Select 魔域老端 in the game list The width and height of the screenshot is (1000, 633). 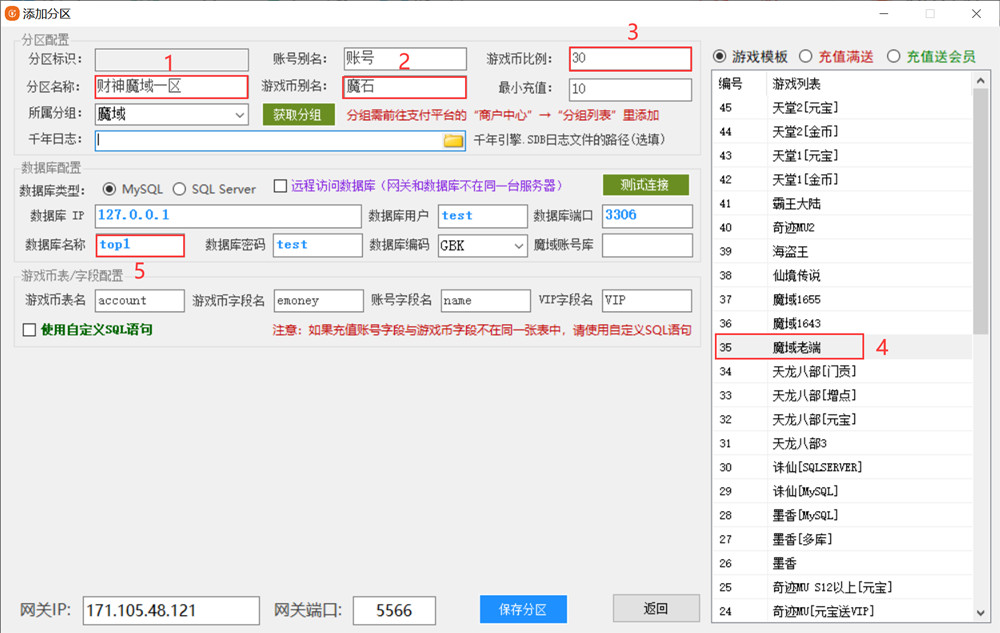click(x=802, y=347)
